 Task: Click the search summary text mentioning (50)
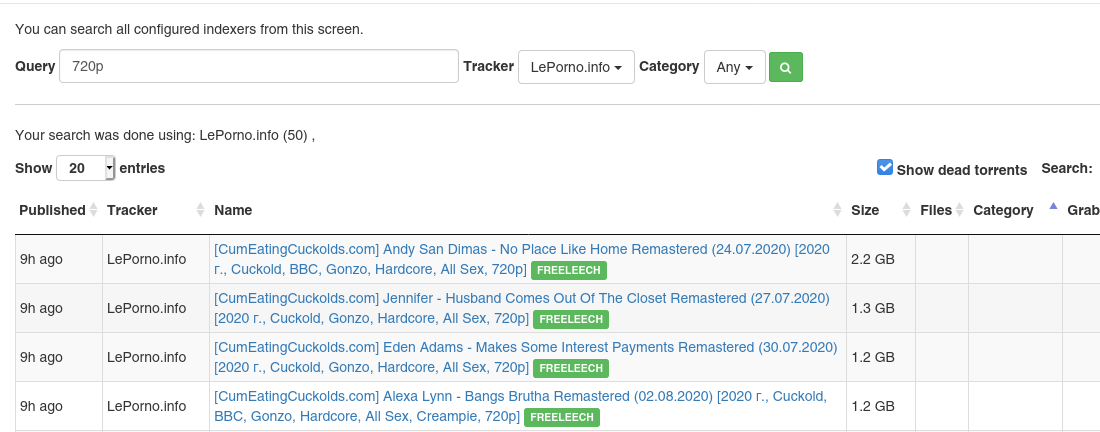pos(165,135)
